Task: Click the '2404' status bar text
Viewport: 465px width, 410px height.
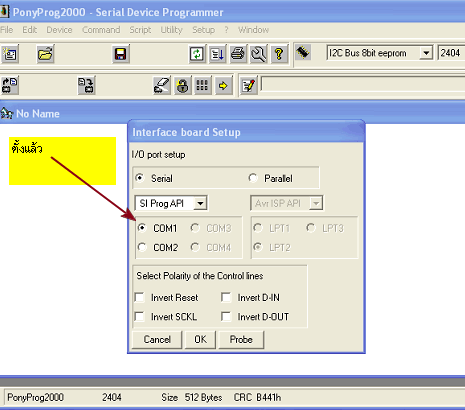Action: (112, 397)
